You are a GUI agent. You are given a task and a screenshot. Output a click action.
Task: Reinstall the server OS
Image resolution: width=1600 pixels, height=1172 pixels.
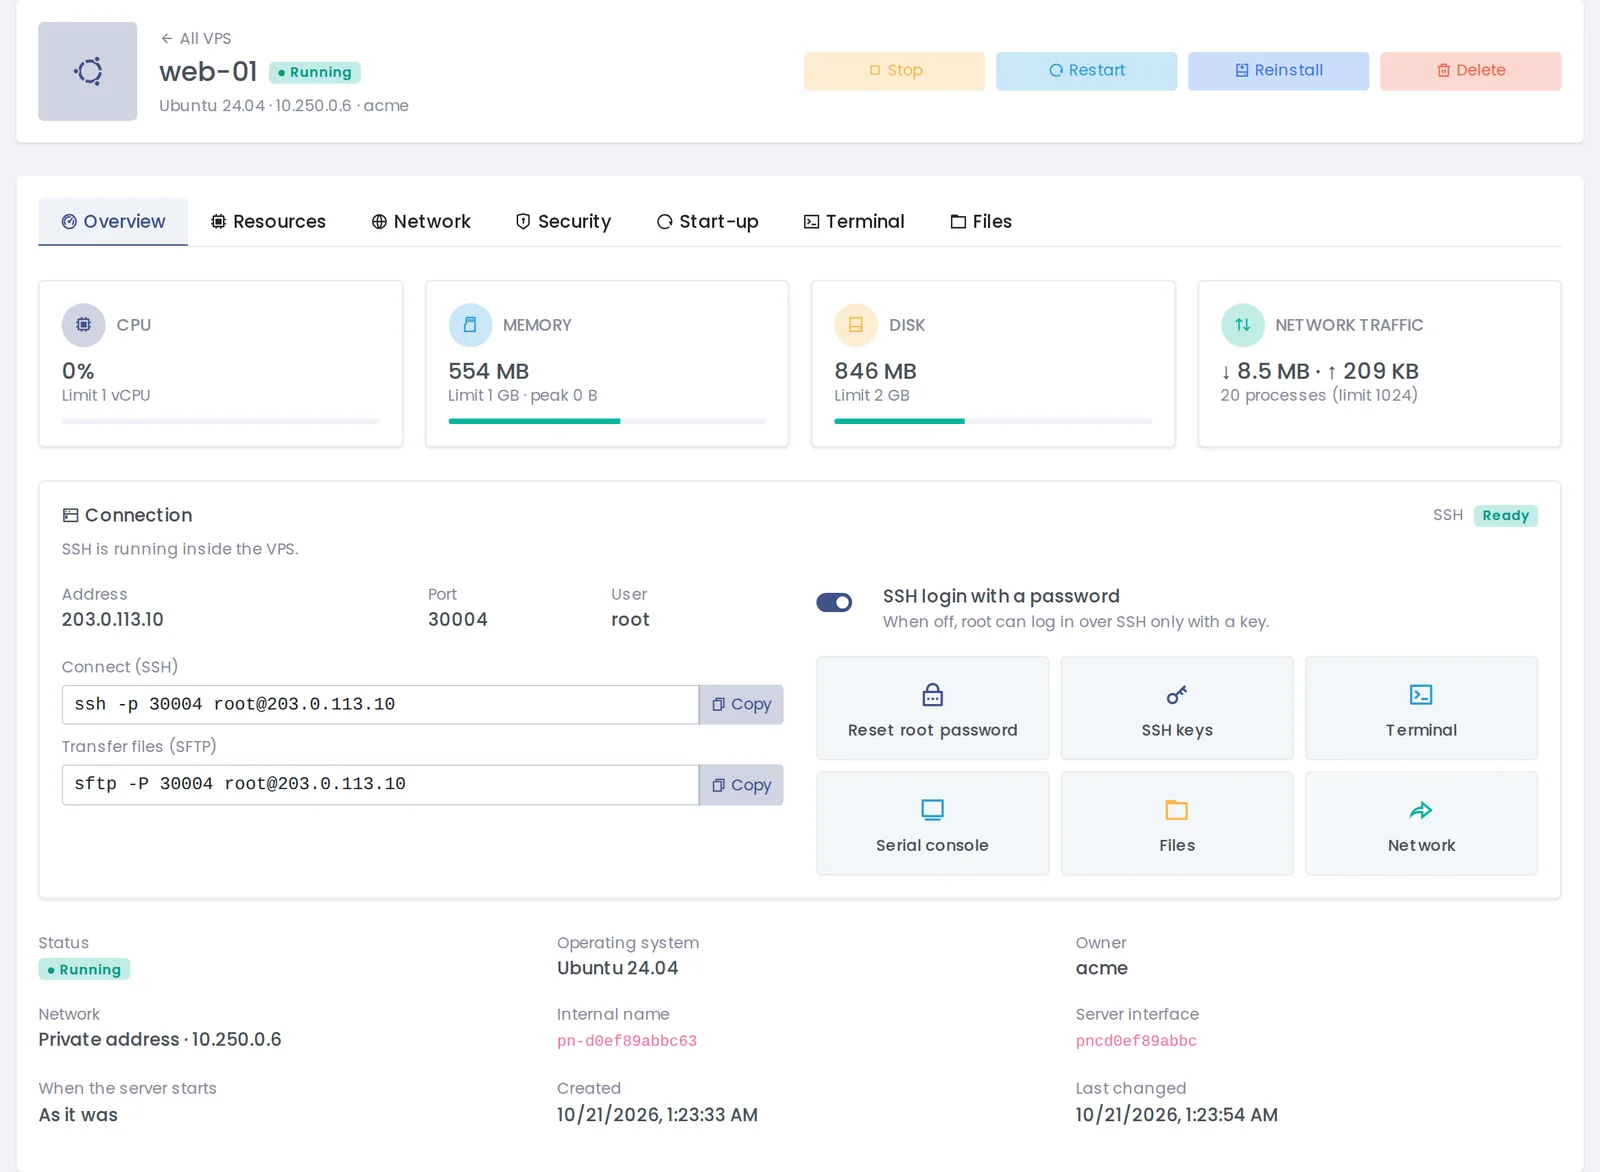click(1278, 71)
